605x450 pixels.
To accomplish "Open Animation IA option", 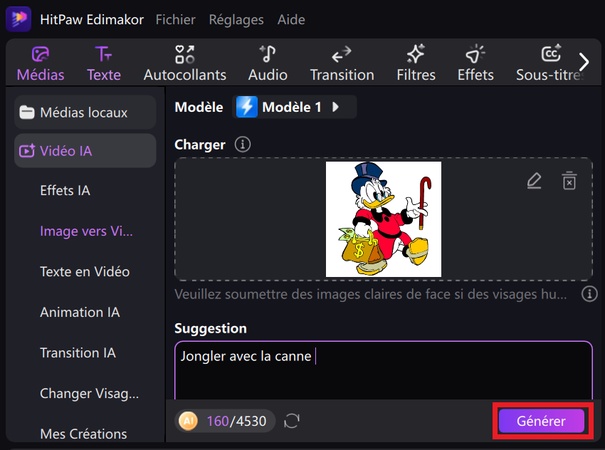I will pyautogui.click(x=80, y=312).
